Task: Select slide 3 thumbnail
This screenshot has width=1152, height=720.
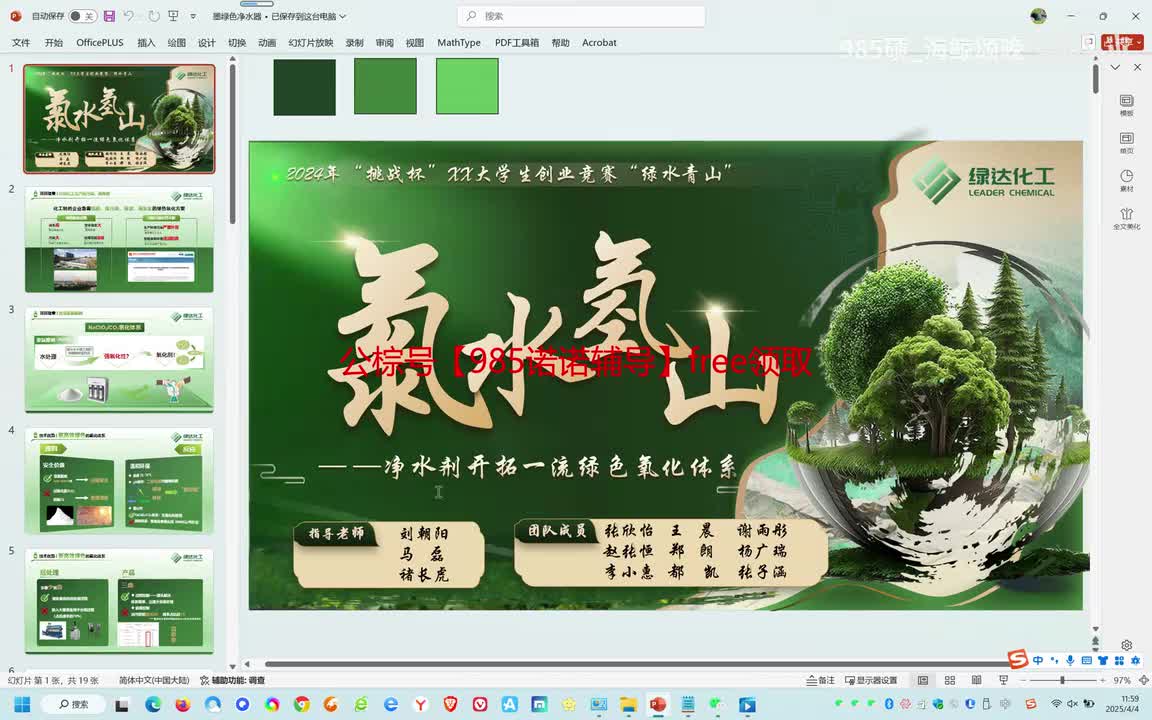Action: [x=119, y=360]
